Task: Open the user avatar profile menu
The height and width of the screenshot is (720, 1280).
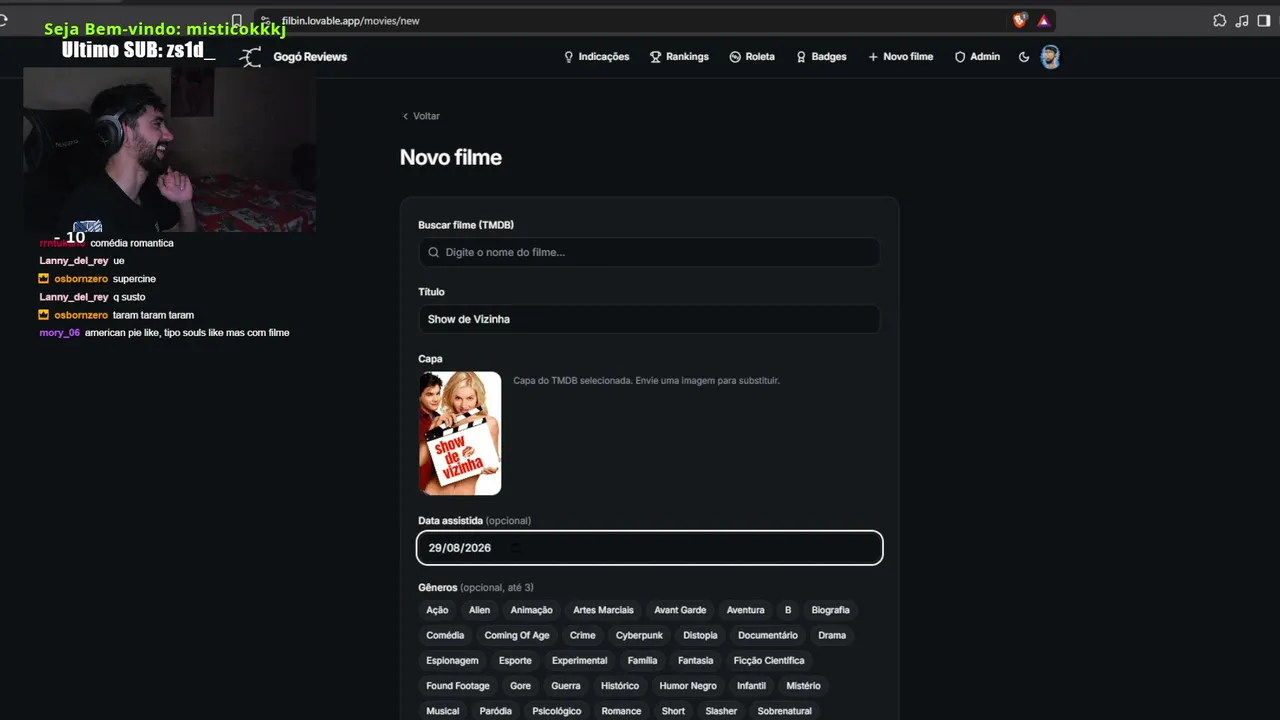Action: point(1050,57)
